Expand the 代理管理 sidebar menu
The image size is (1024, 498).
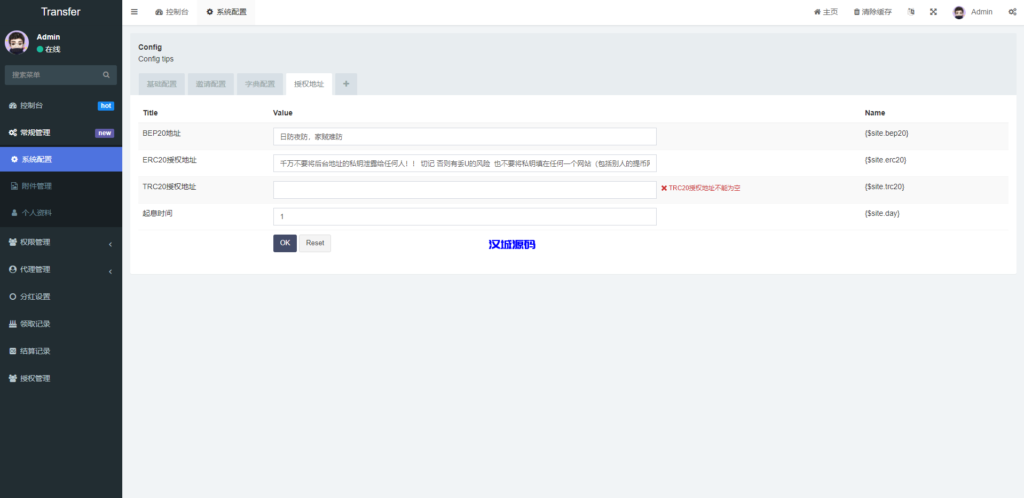pos(60,269)
